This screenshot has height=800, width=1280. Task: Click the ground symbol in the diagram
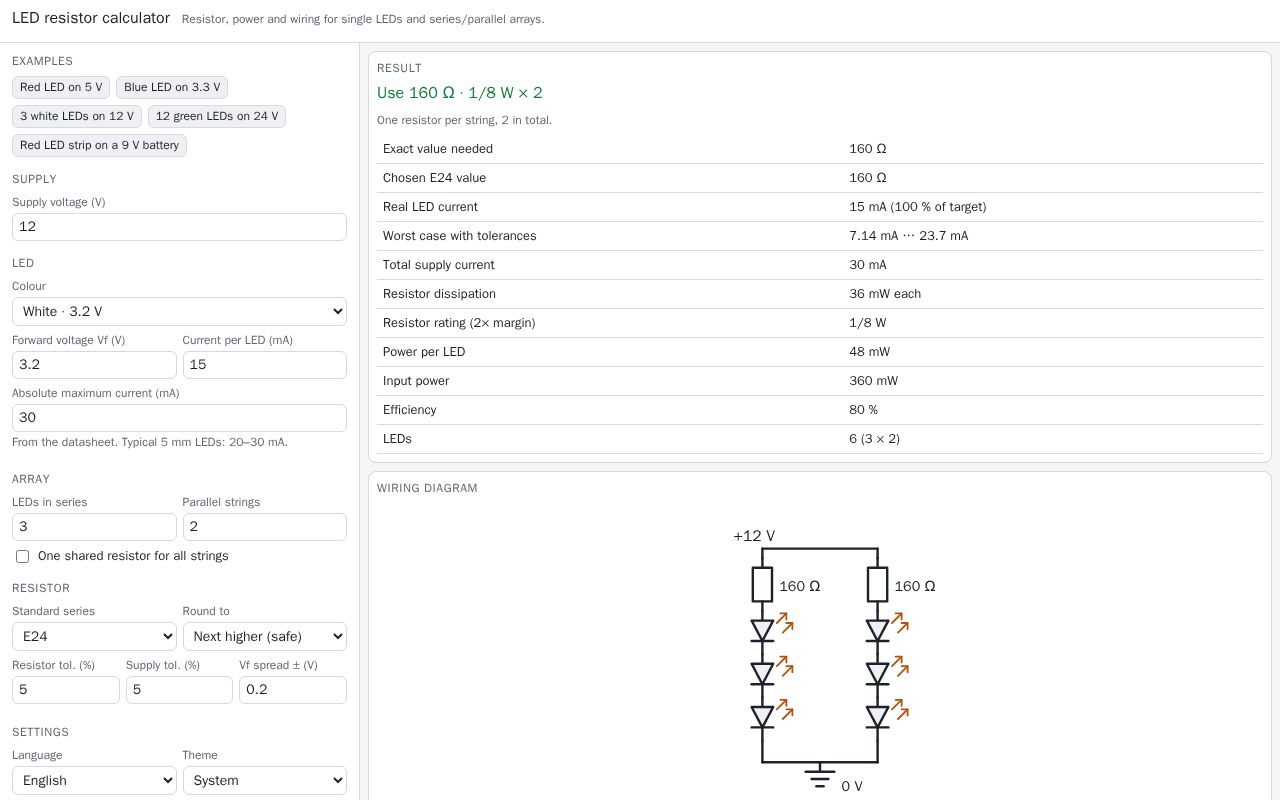820,778
